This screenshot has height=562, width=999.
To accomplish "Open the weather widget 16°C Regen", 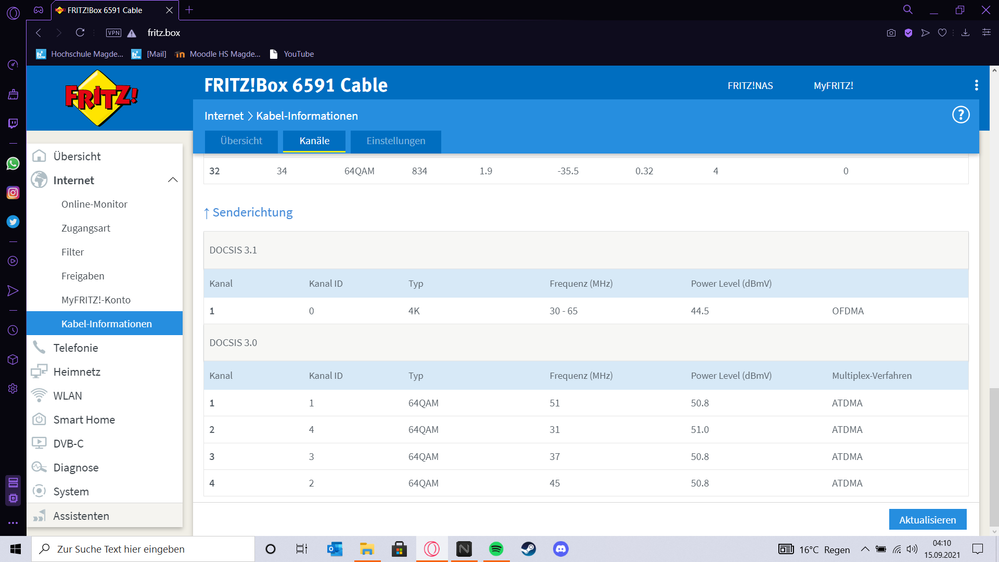I will point(815,549).
